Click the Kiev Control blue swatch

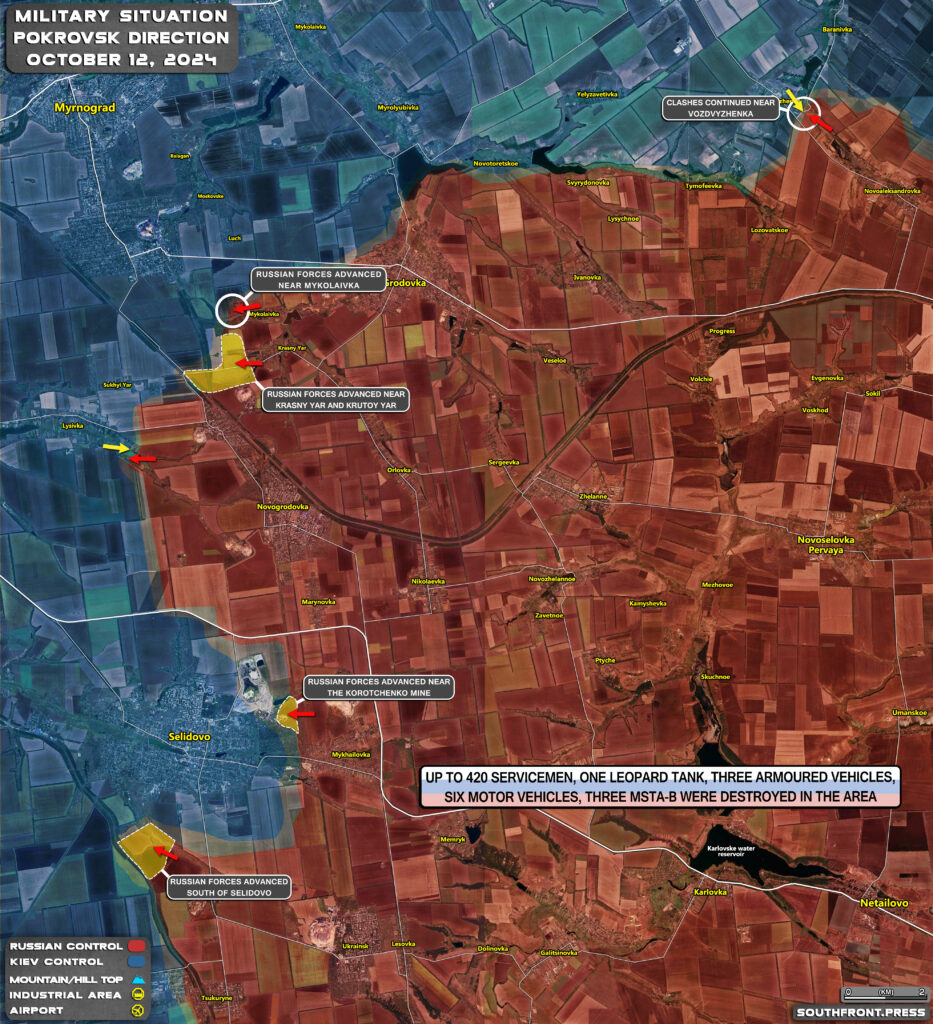(x=137, y=962)
